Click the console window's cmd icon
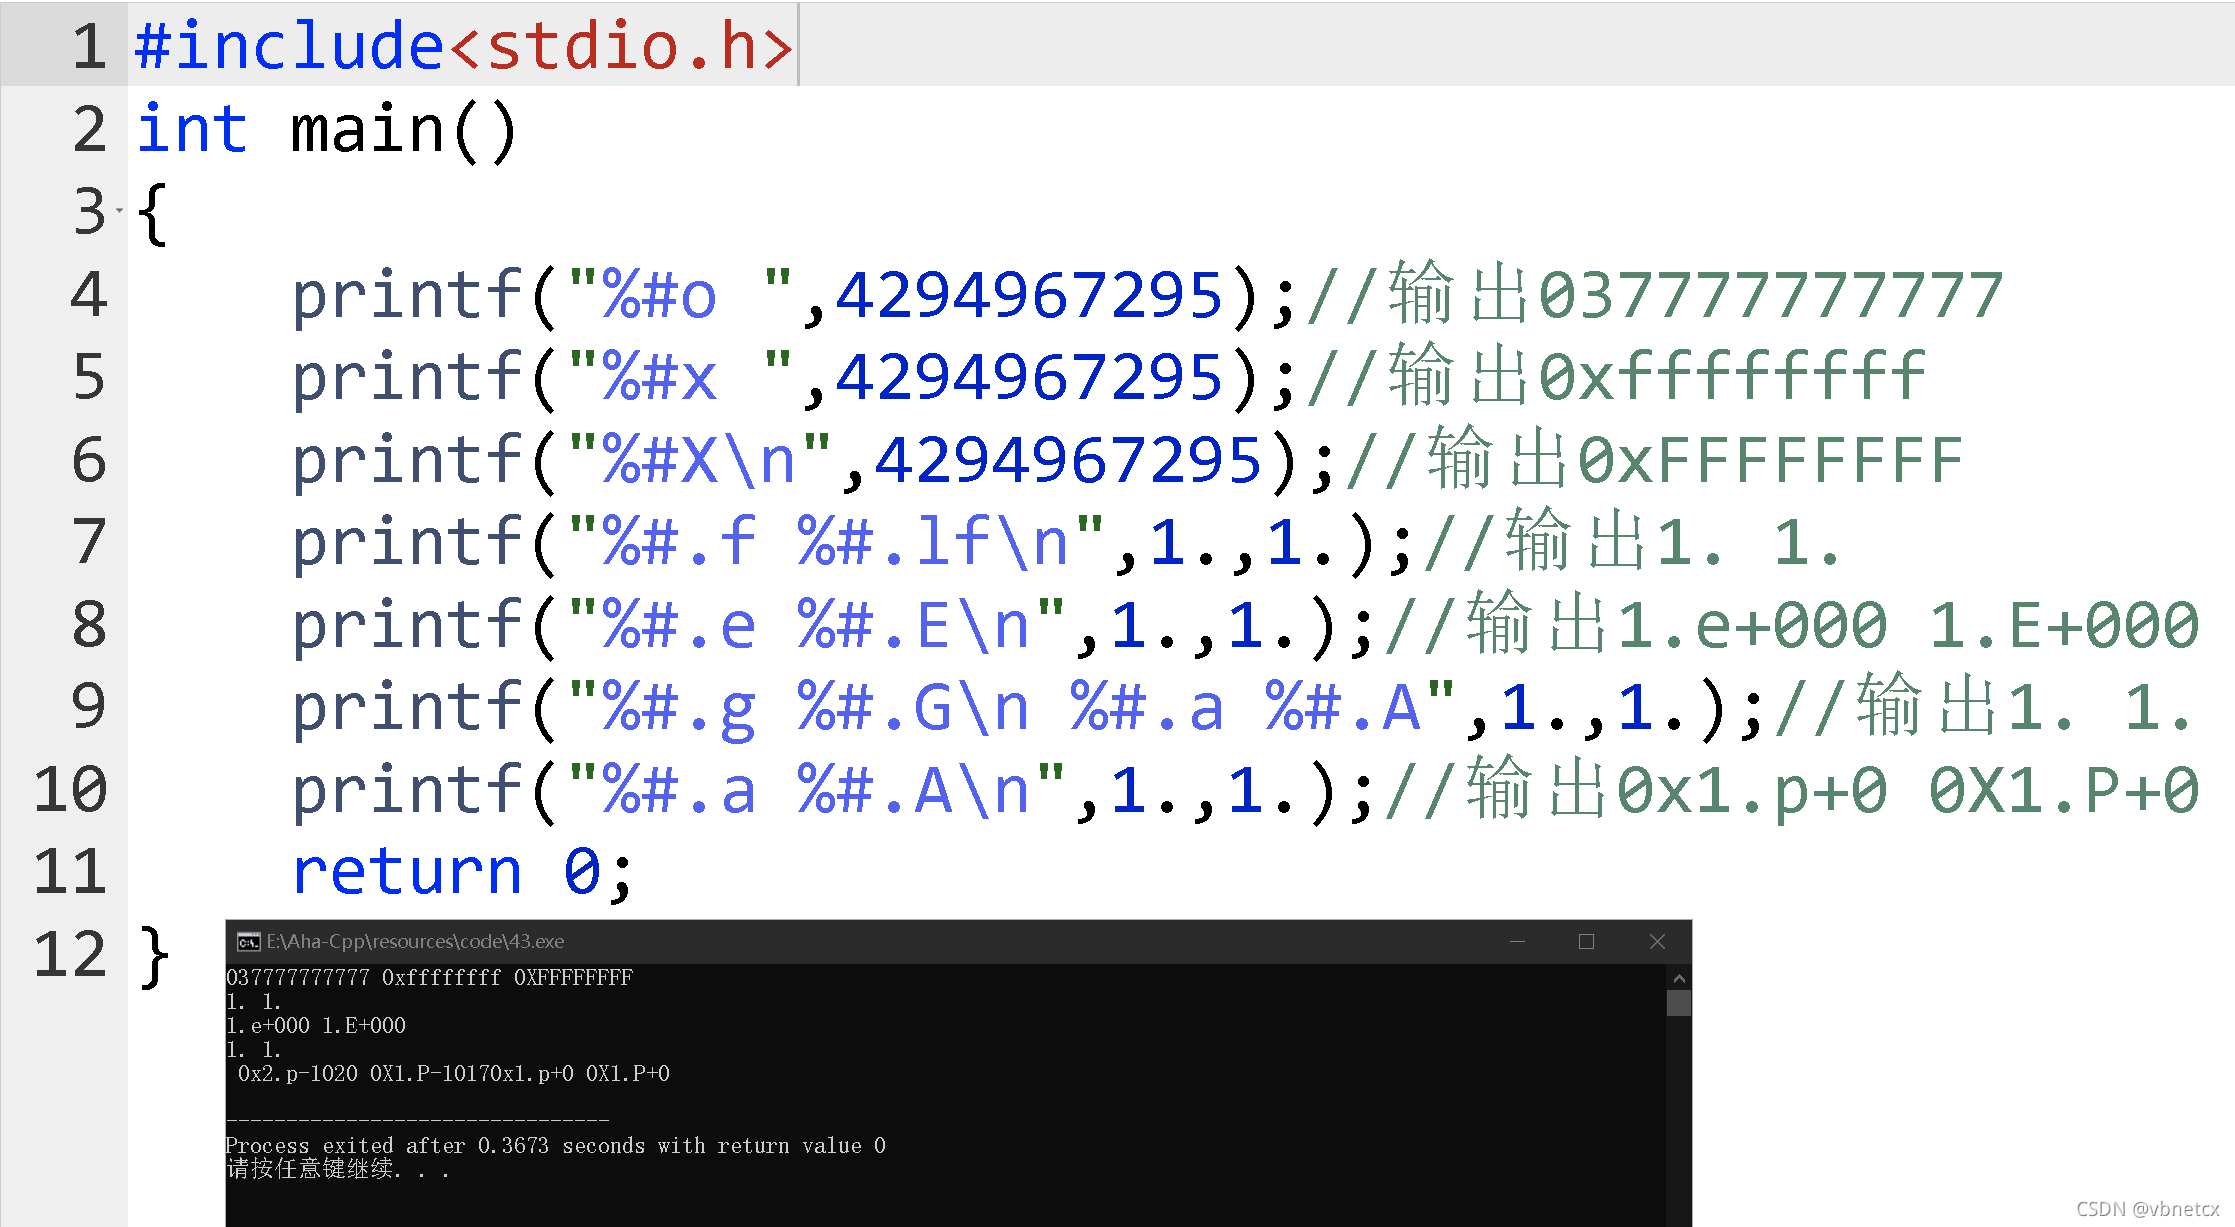Image resolution: width=2235 pixels, height=1227 pixels. coord(248,942)
